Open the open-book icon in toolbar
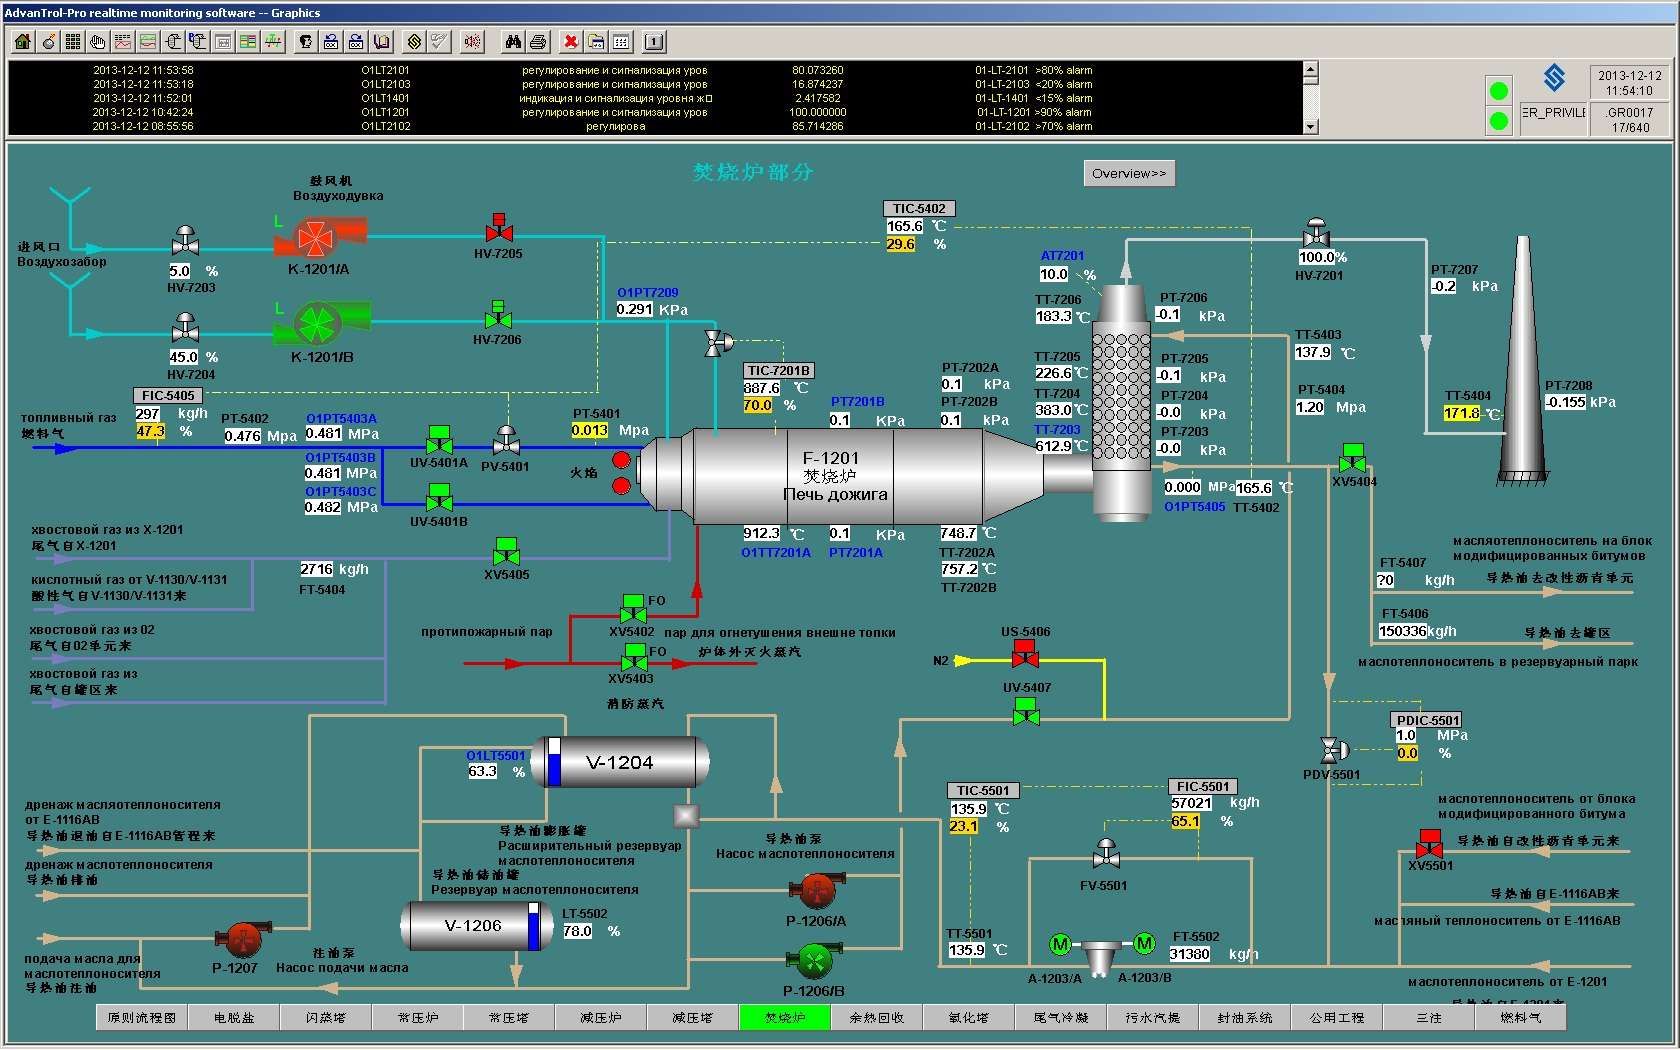 click(x=381, y=42)
